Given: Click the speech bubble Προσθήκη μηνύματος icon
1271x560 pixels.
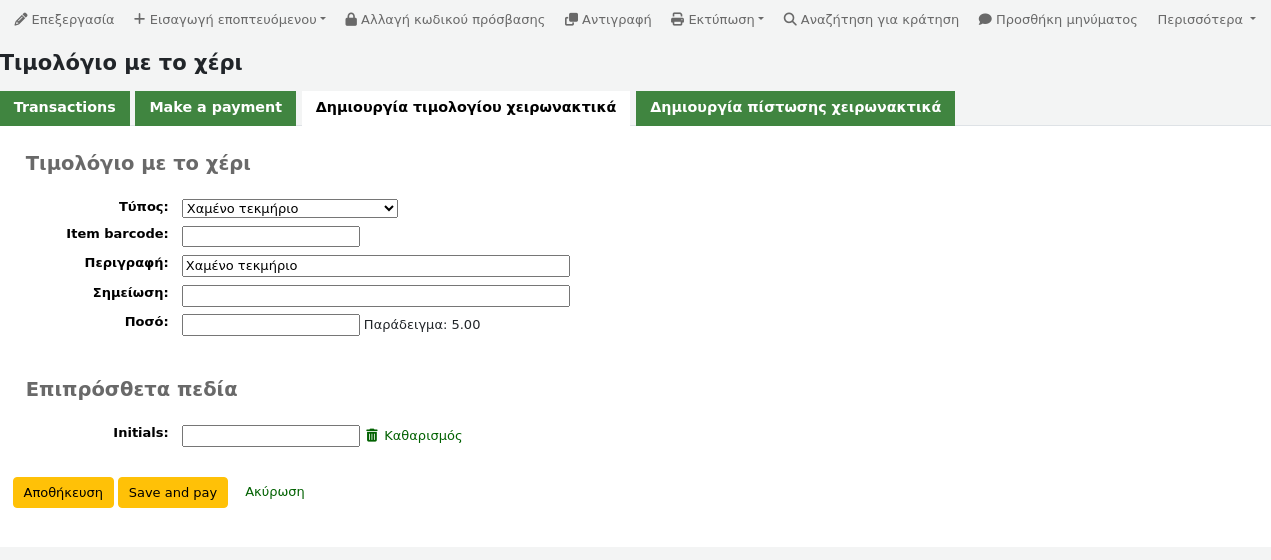Looking at the screenshot, I should click(985, 20).
